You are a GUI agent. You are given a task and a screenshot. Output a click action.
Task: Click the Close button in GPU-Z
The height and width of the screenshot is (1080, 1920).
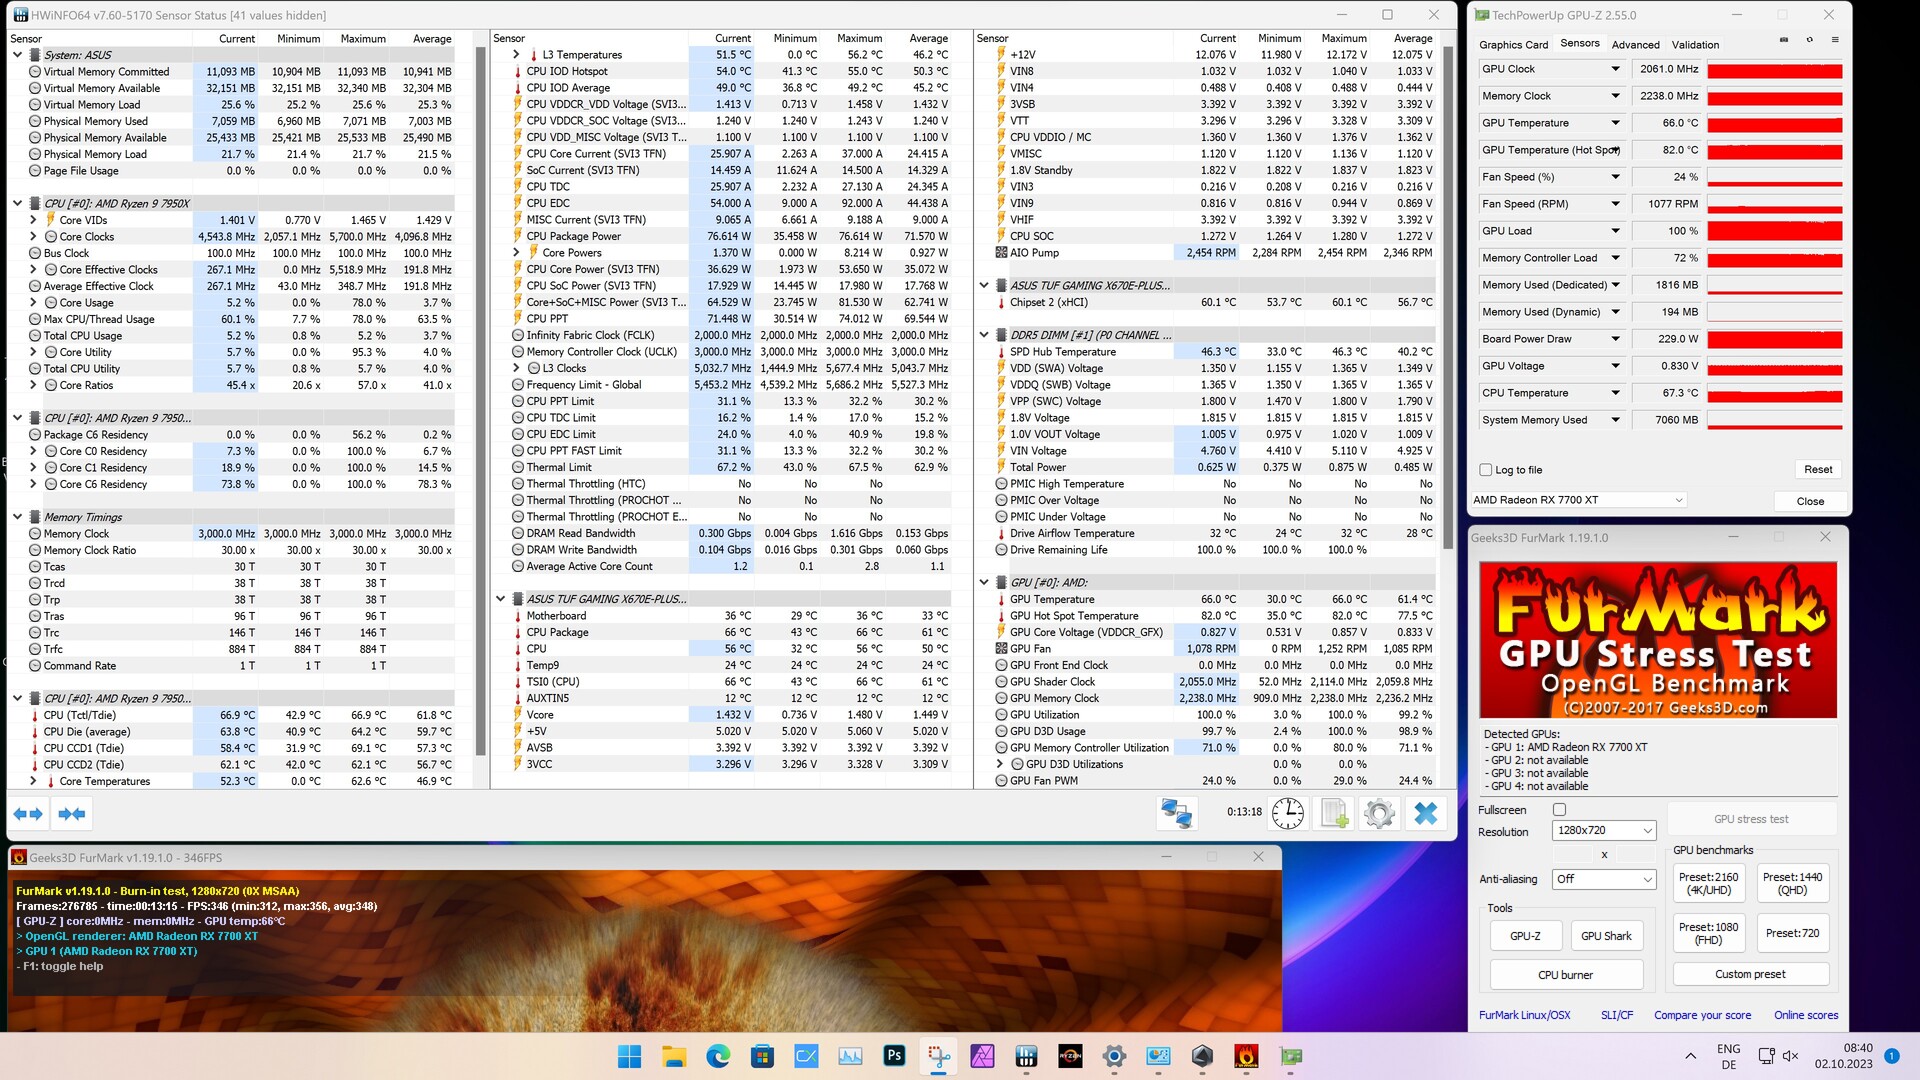click(x=1810, y=501)
